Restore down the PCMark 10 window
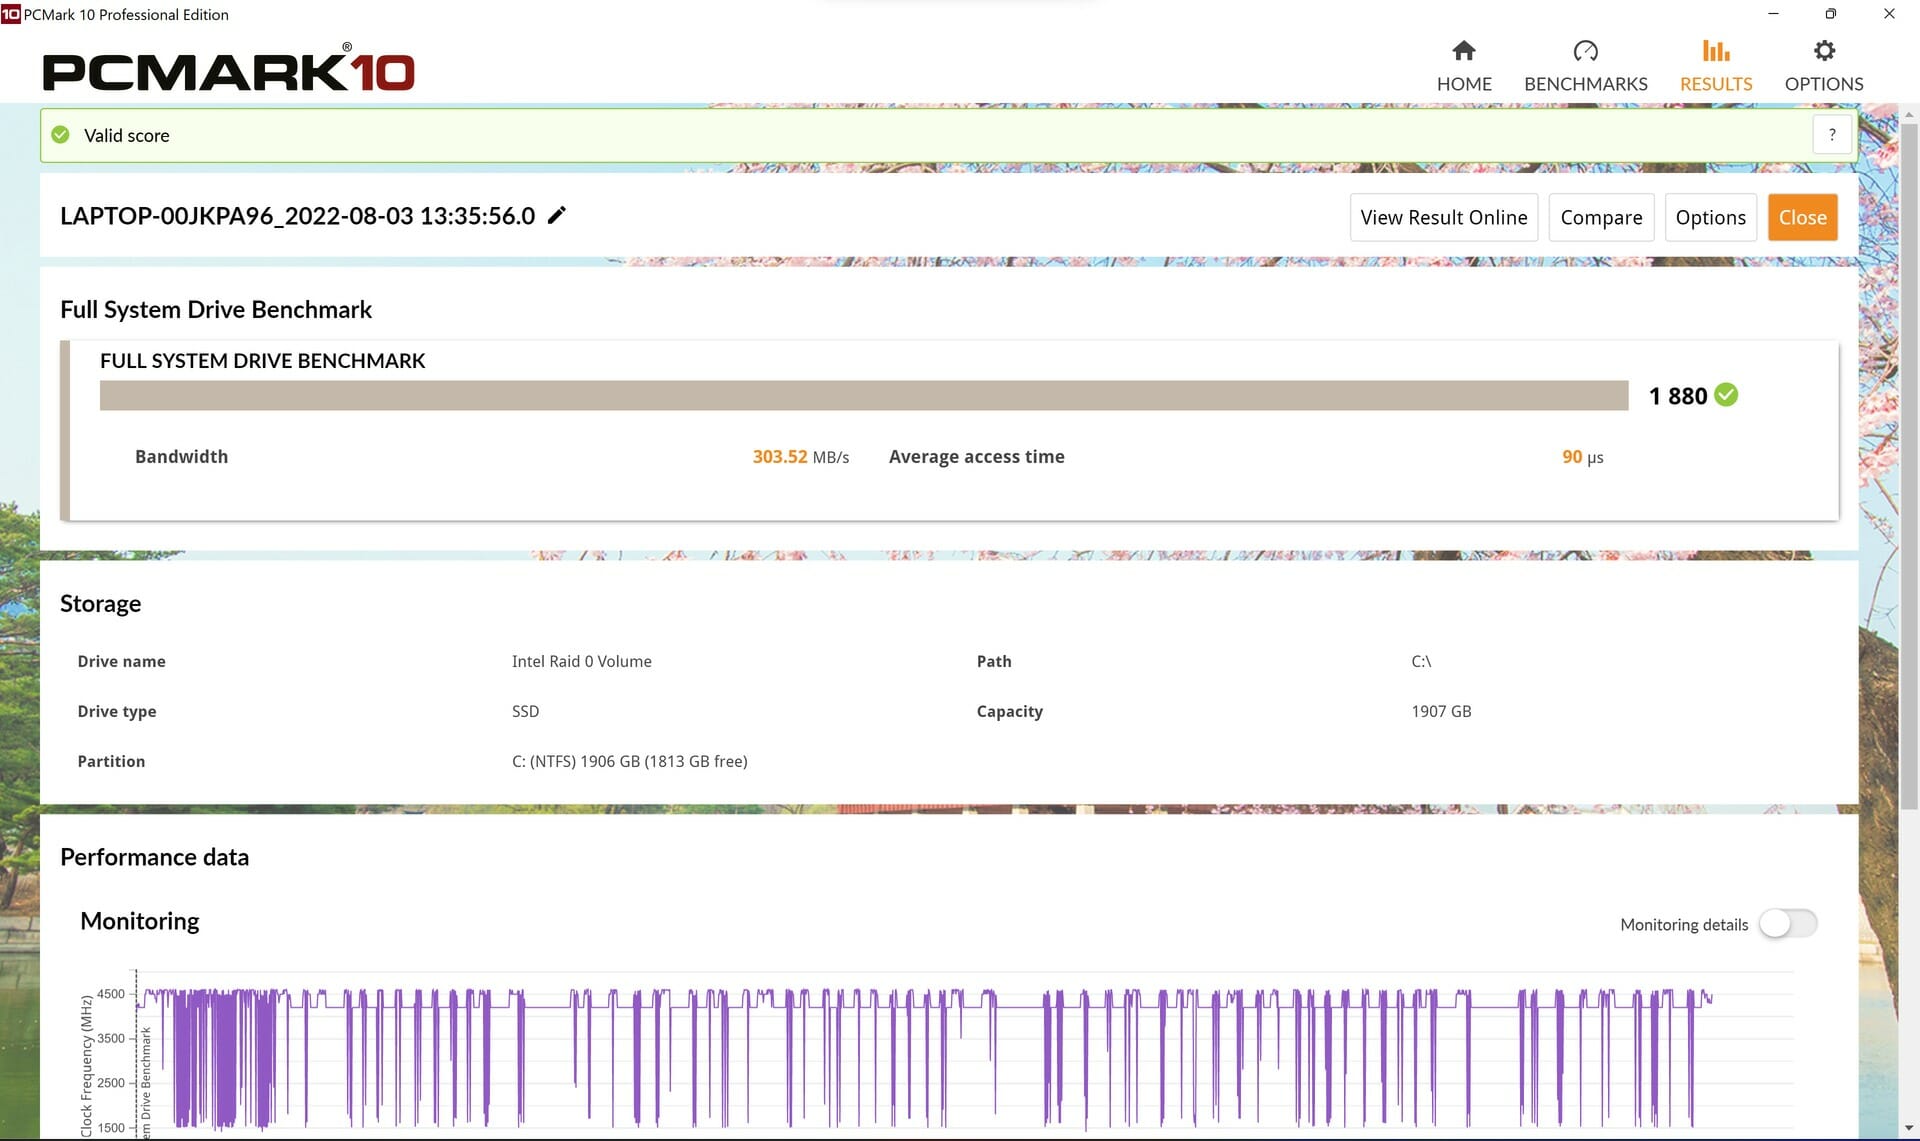 pos(1830,14)
